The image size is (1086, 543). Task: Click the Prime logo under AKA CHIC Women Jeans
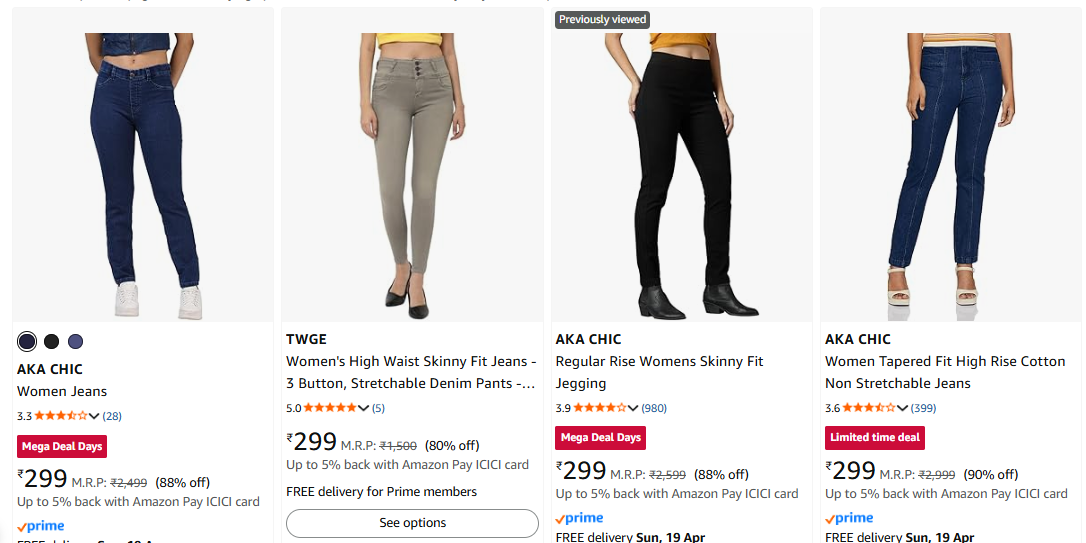click(x=41, y=526)
